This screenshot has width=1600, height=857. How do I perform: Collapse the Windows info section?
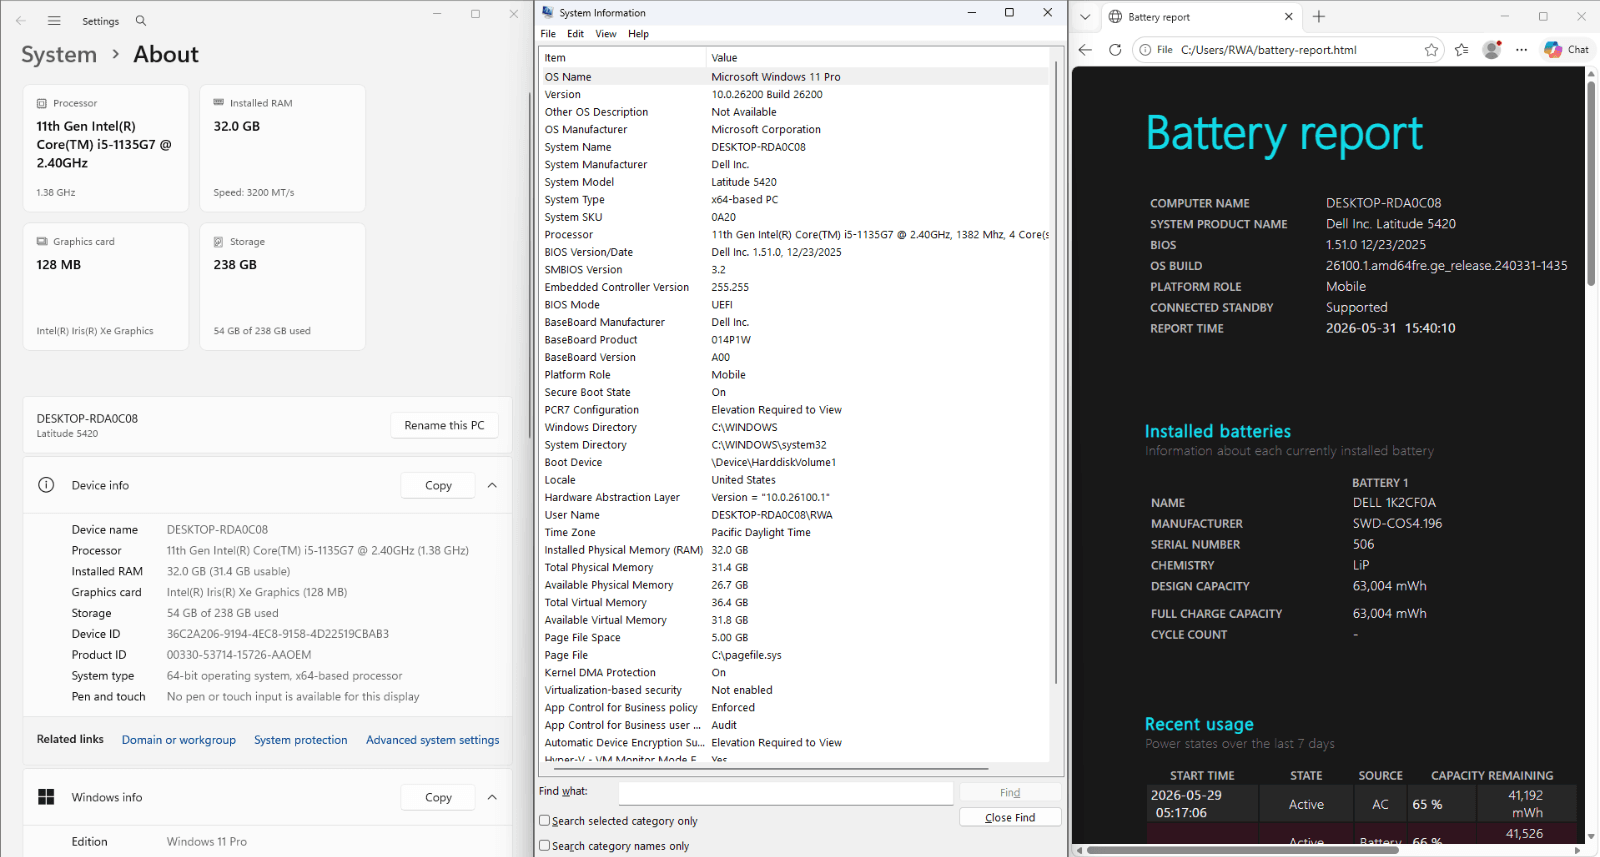point(492,797)
